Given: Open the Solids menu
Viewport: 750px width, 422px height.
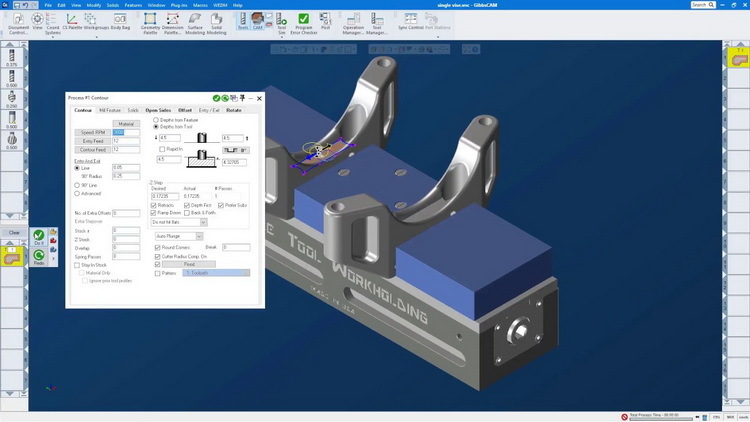Looking at the screenshot, I should tap(113, 5).
